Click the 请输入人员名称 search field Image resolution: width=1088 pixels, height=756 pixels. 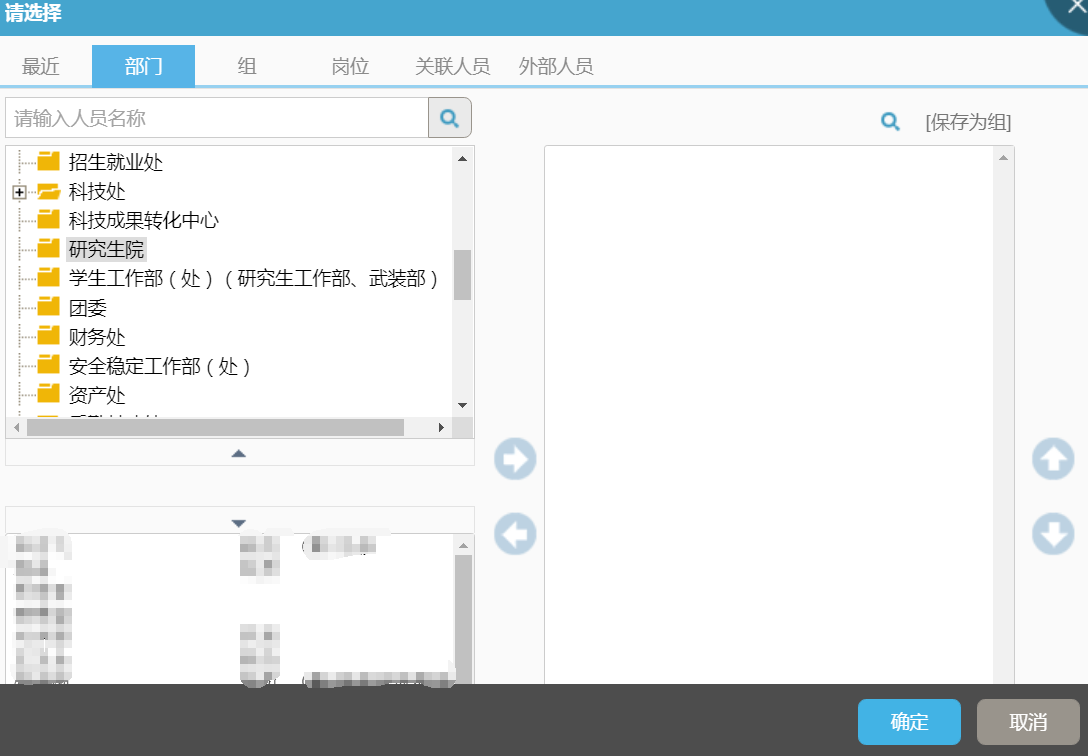[217, 118]
